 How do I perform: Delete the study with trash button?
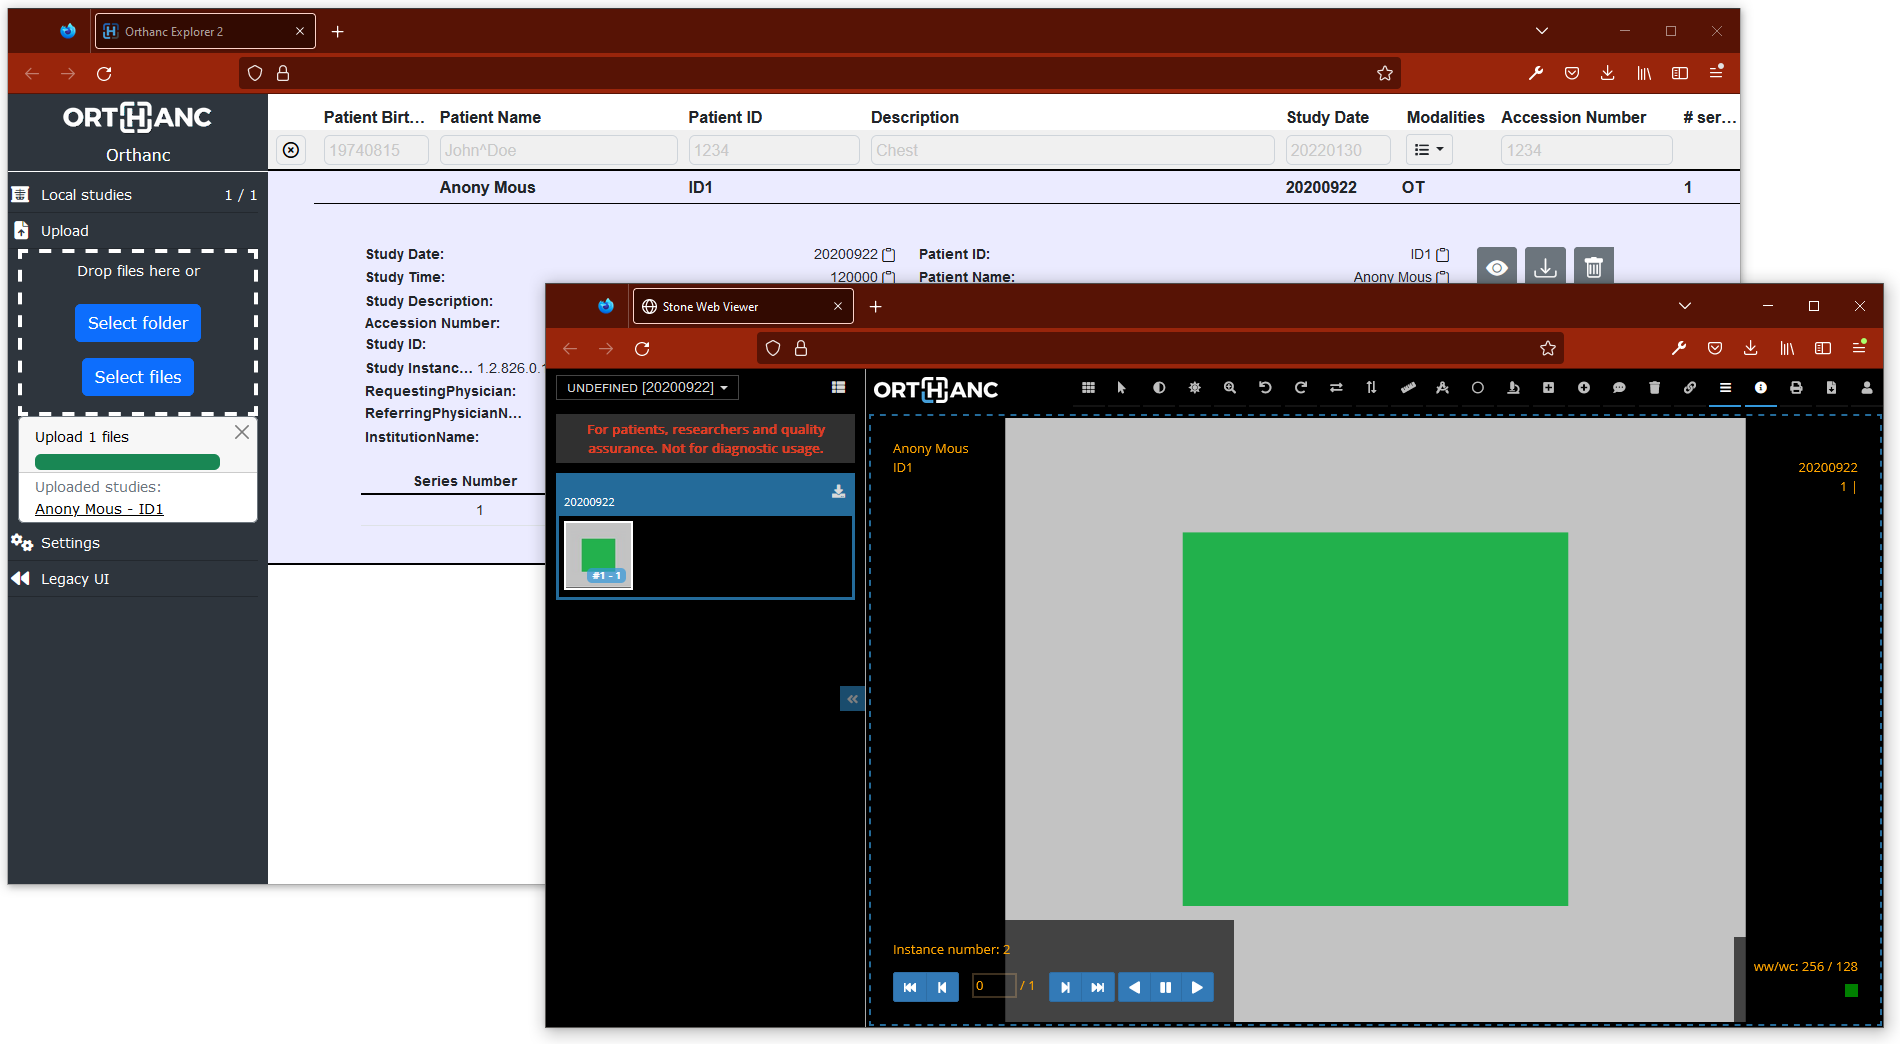point(1594,267)
